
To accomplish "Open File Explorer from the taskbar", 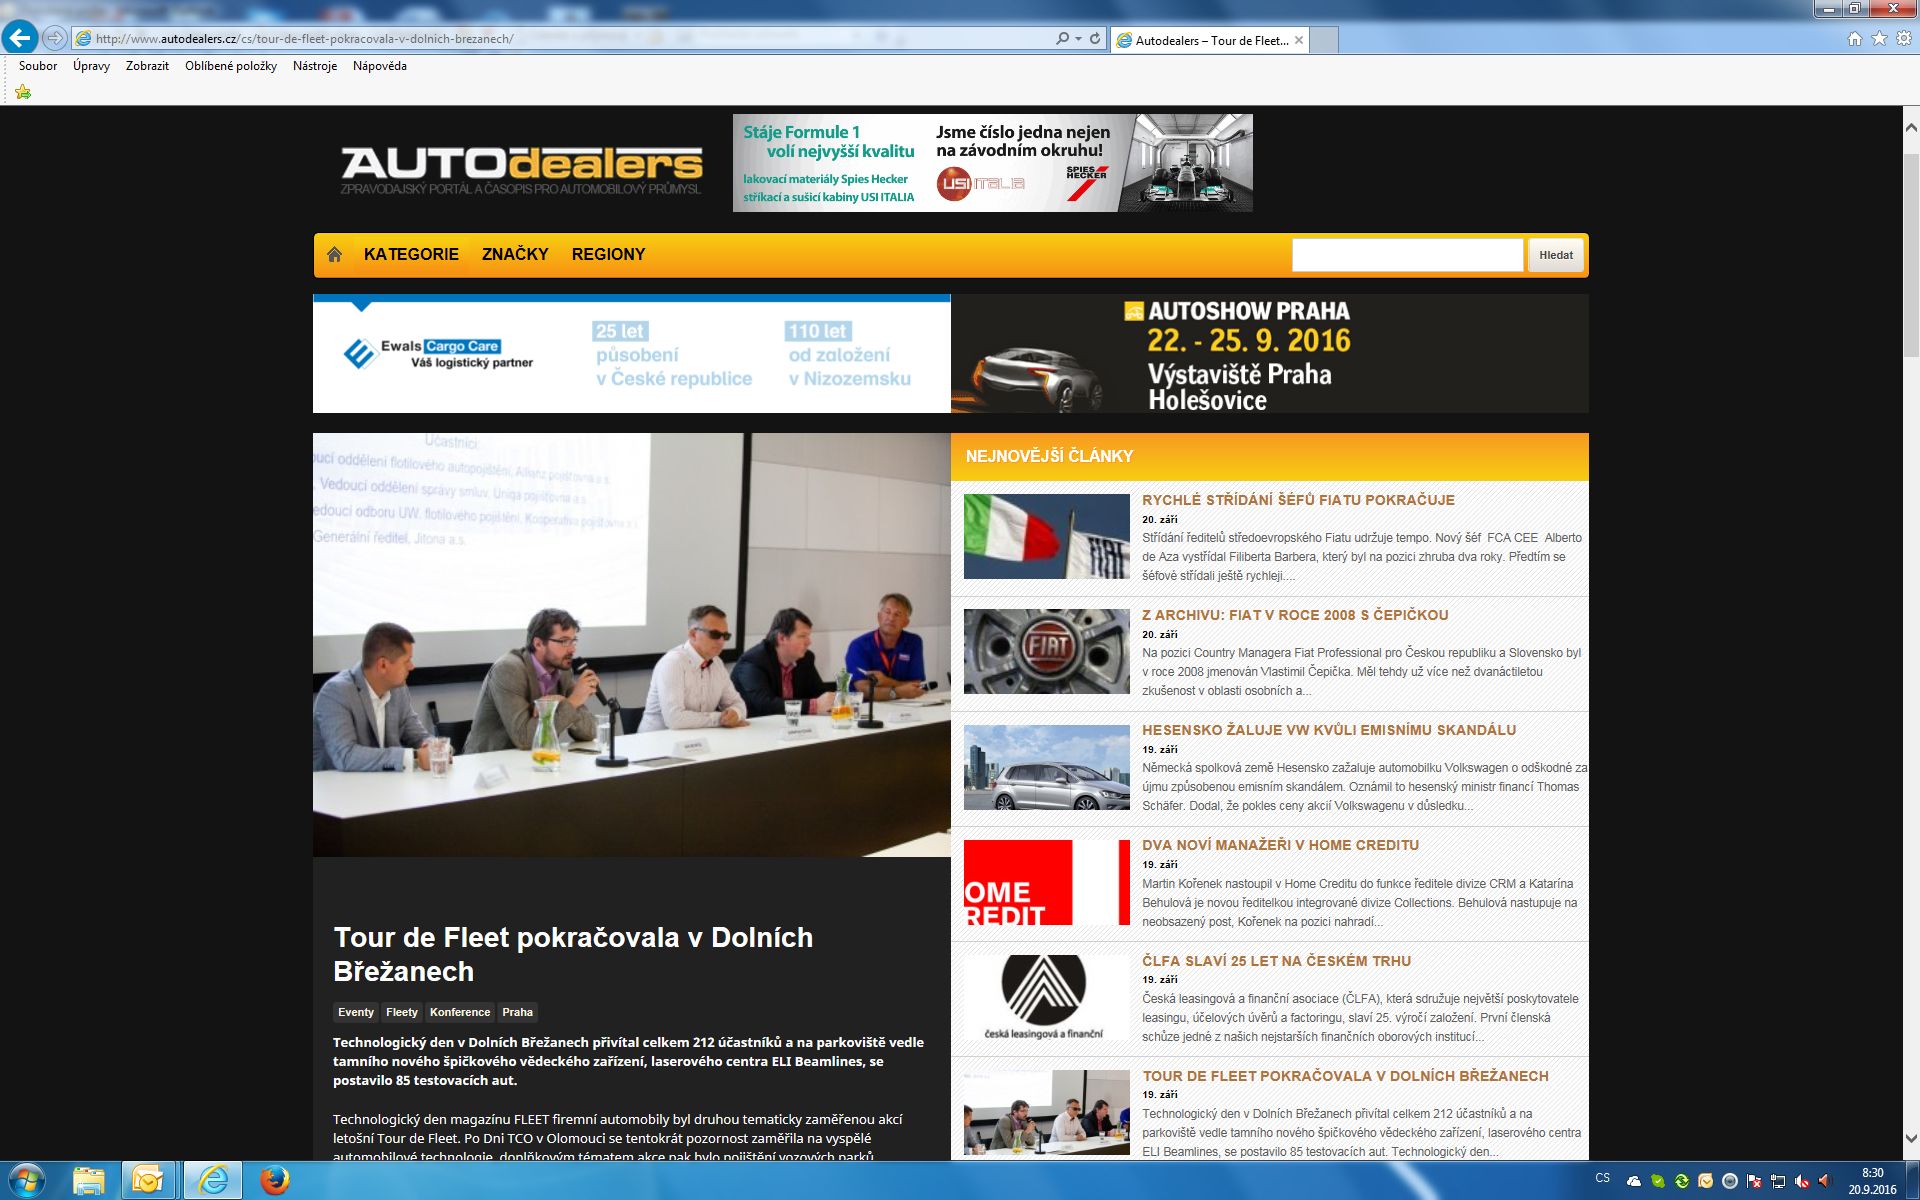I will (88, 1181).
